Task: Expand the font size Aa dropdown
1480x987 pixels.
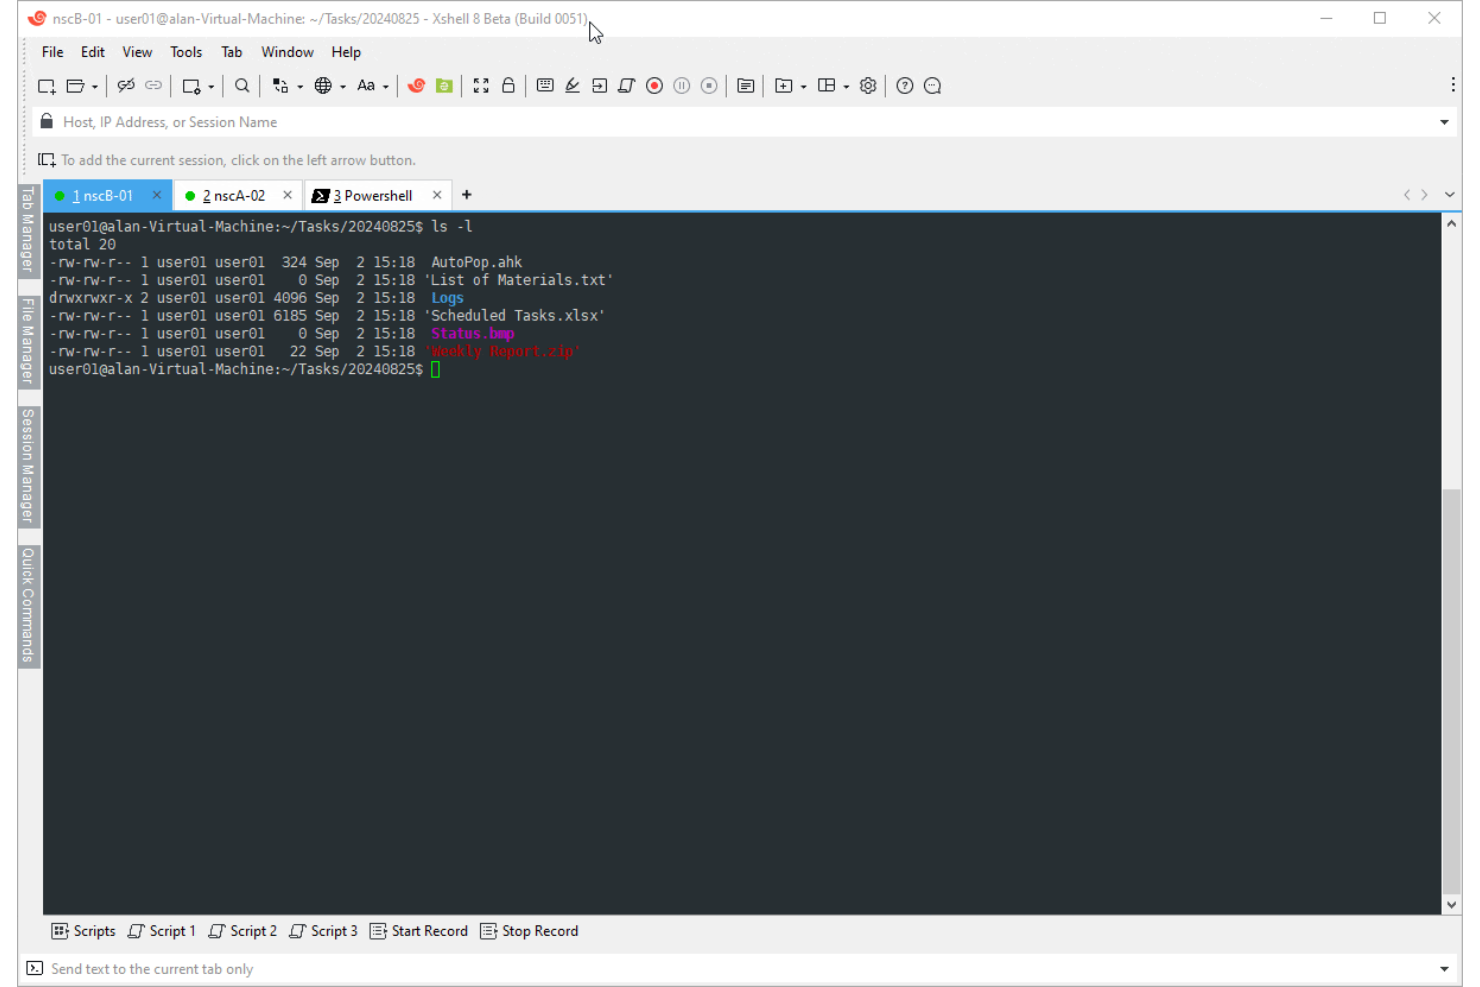Action: coord(385,86)
